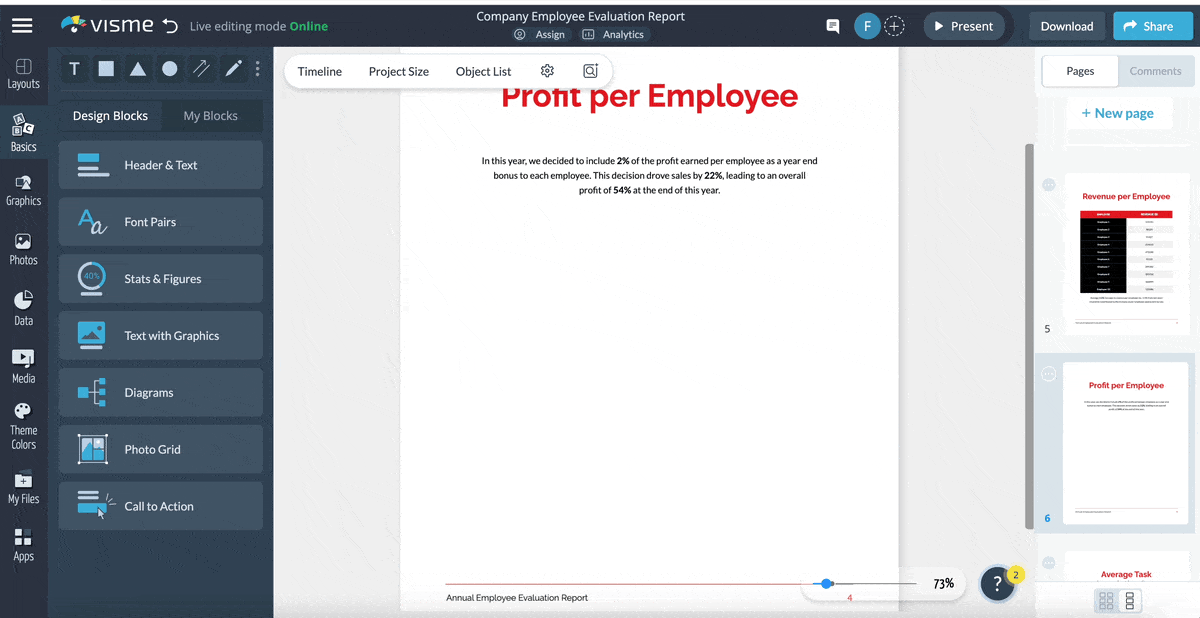Start presenting with the Present button

963,26
